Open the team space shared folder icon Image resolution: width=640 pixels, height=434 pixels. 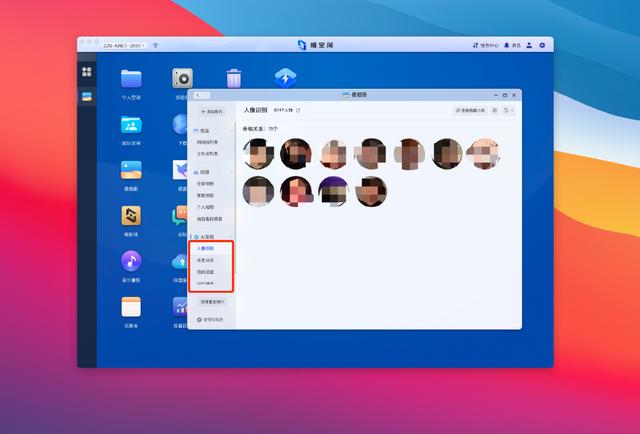tap(131, 125)
